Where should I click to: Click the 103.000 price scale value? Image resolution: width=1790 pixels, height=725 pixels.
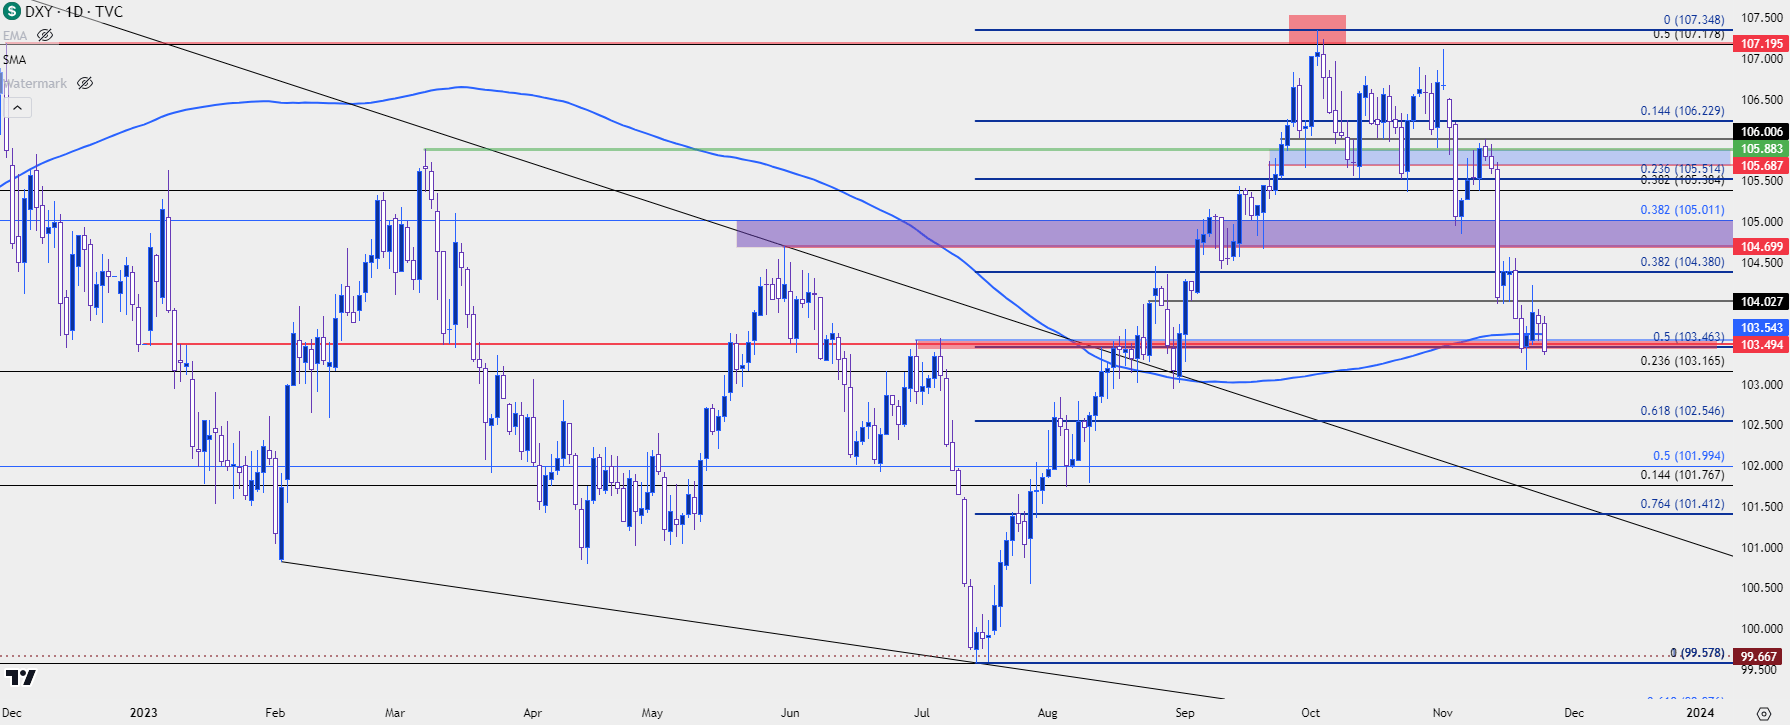point(1762,385)
